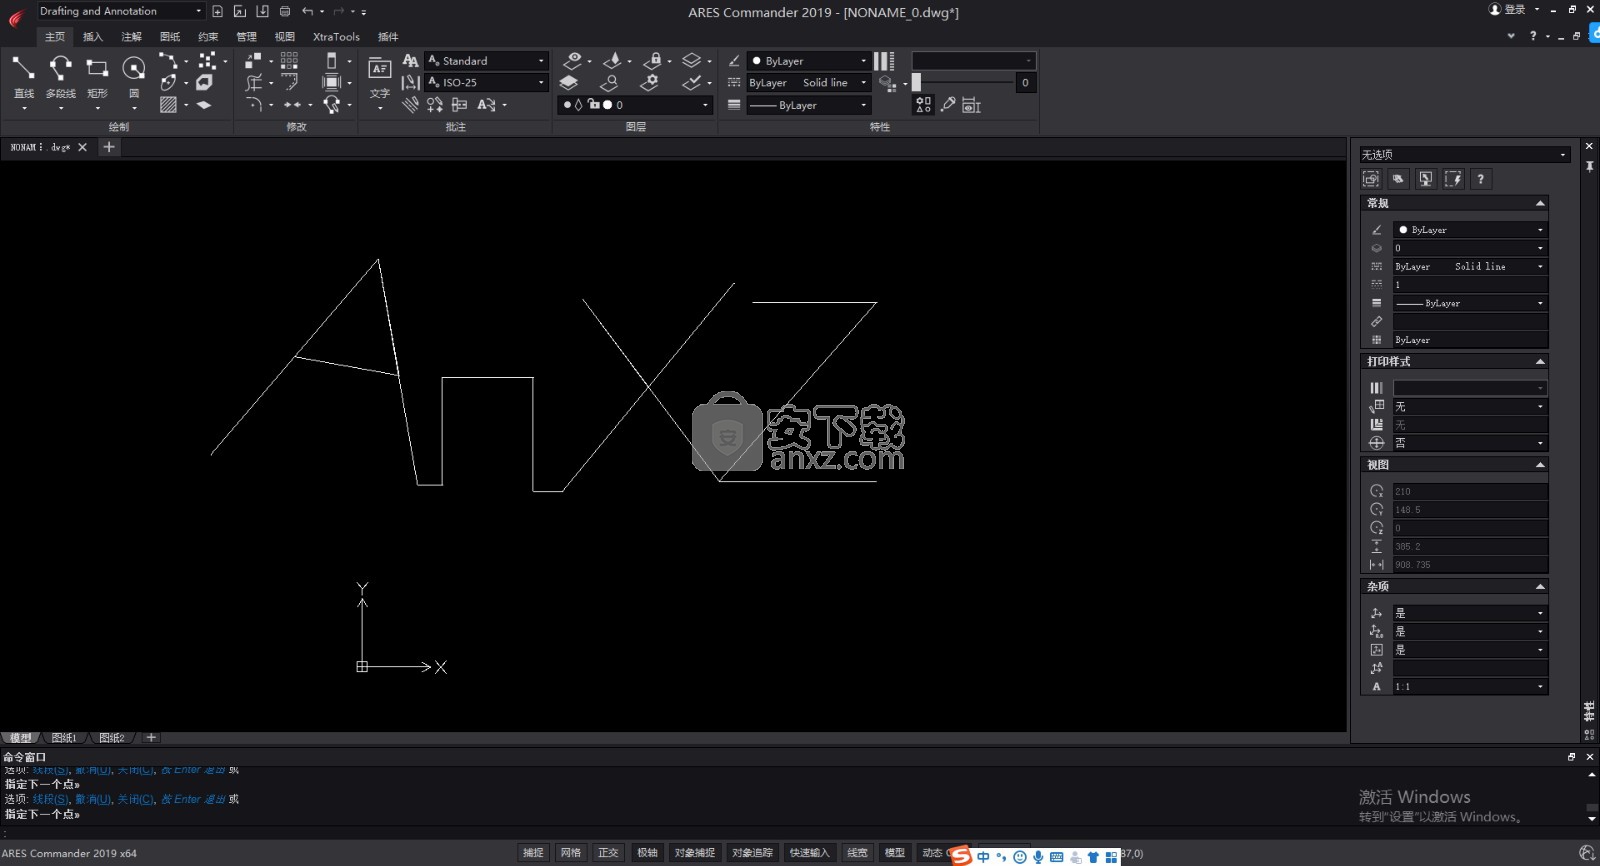
Task: Toggle Snap (捕捉) in the status bar
Action: (533, 853)
